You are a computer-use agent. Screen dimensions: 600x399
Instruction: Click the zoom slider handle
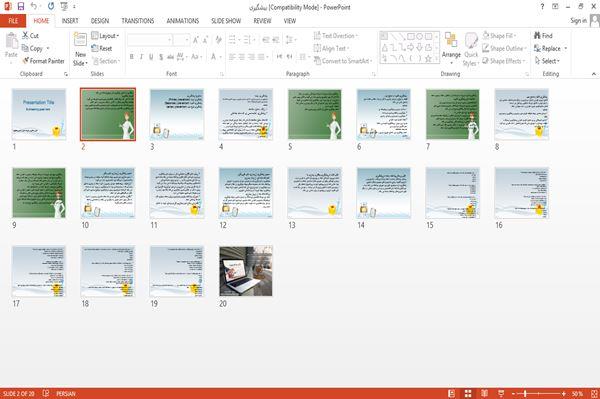(x=525, y=393)
